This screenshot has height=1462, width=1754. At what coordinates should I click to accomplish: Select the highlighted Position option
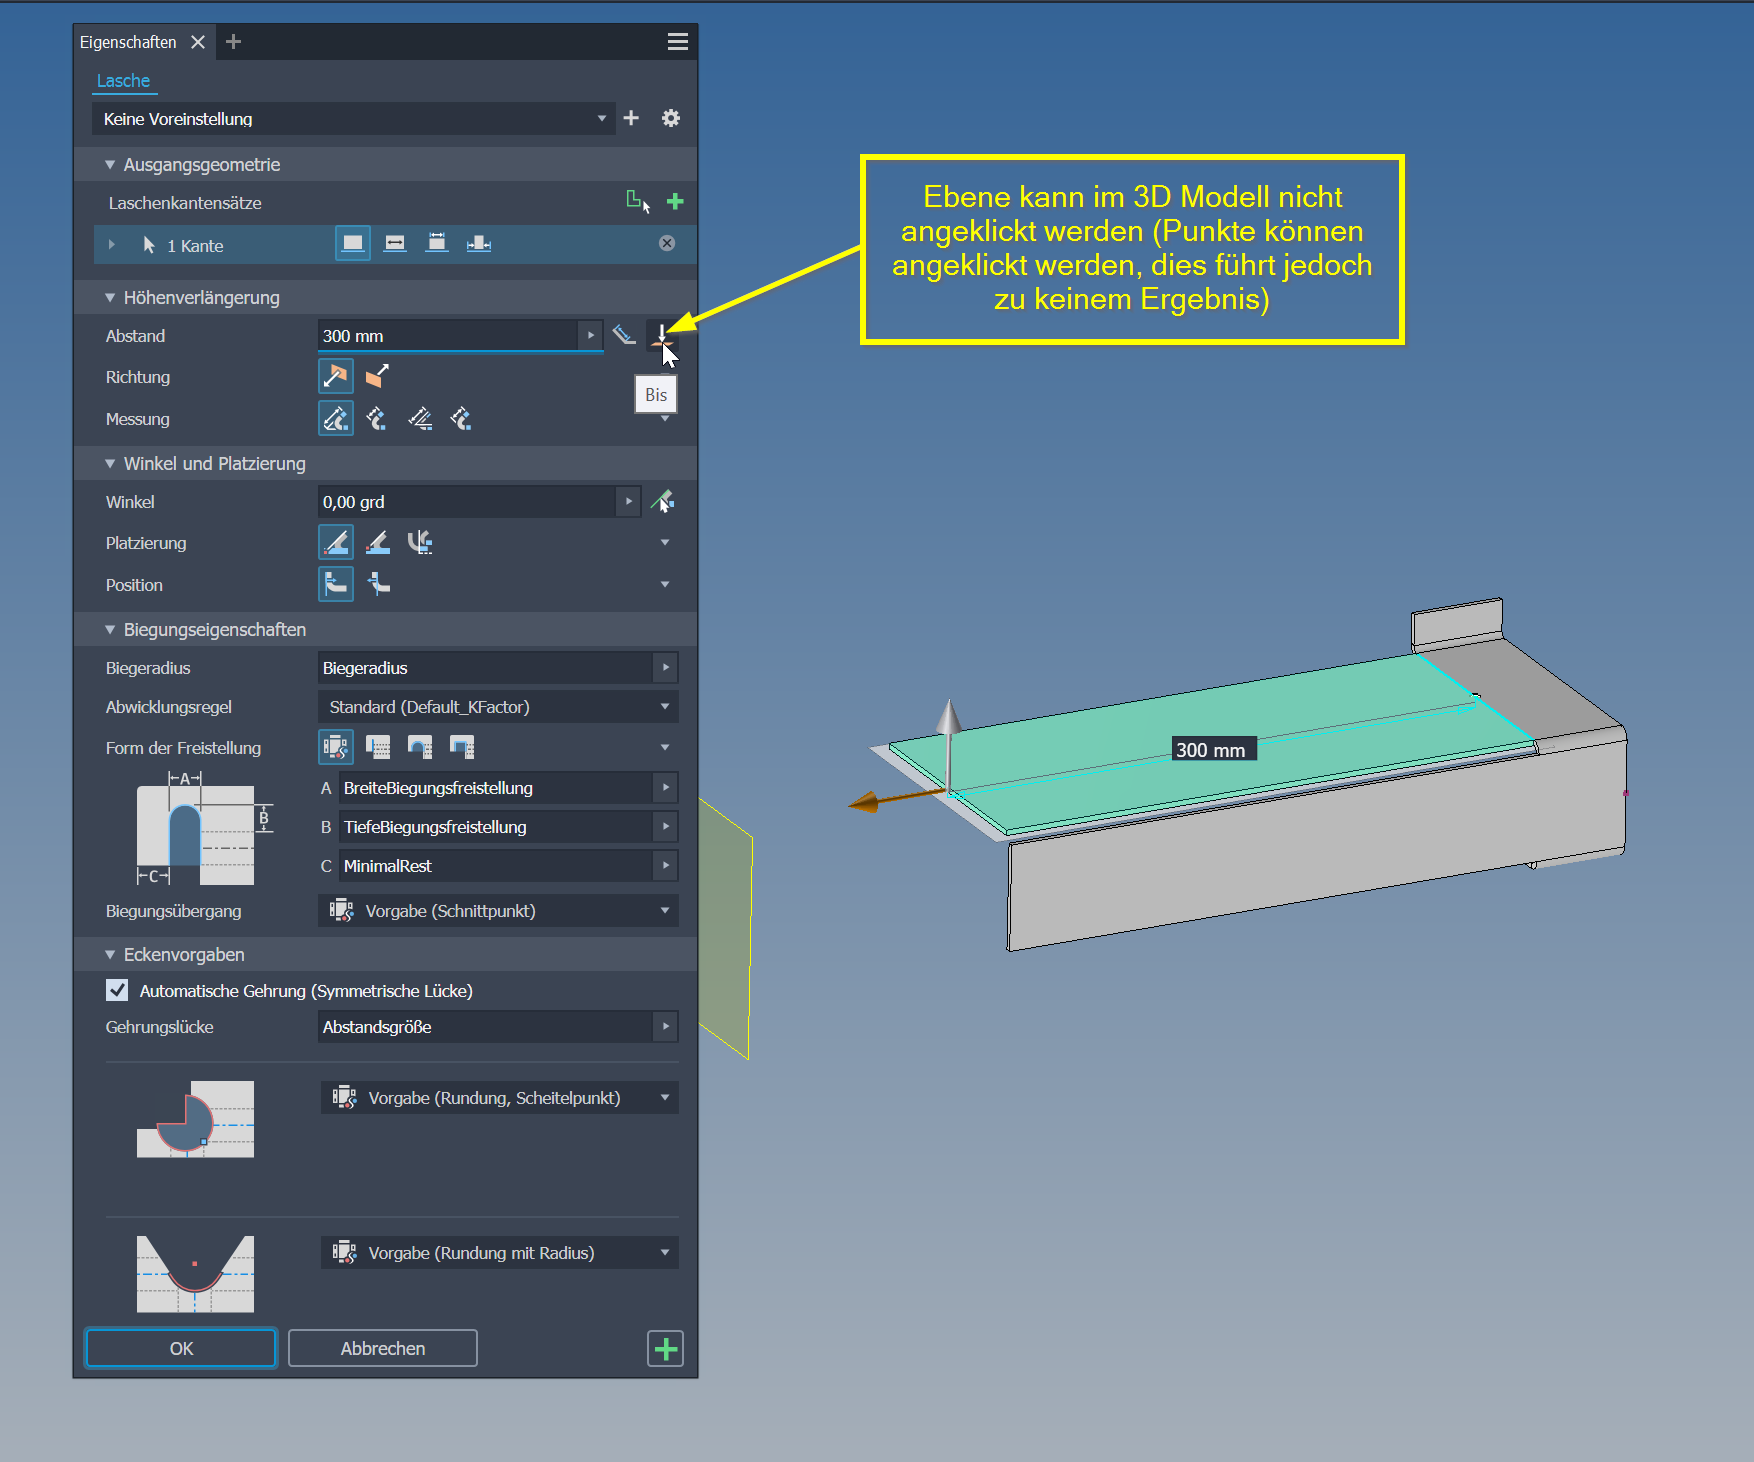coord(336,584)
